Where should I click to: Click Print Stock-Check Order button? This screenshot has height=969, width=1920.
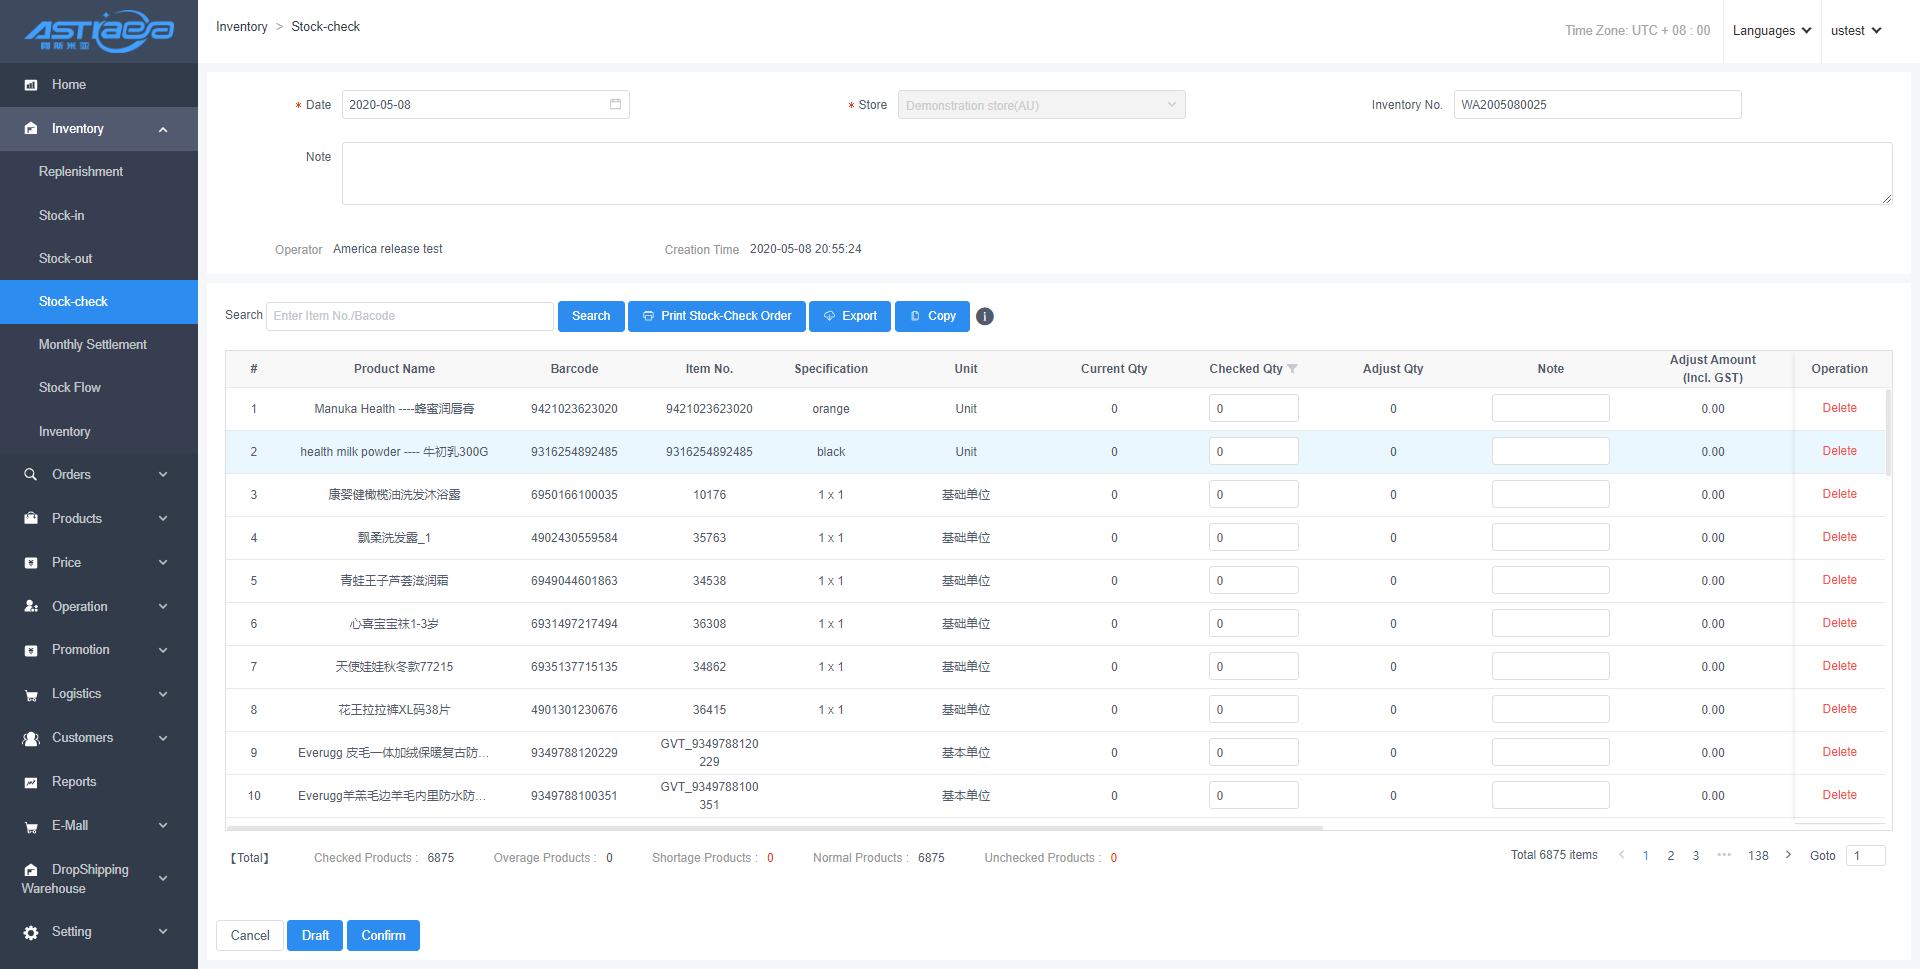(717, 316)
